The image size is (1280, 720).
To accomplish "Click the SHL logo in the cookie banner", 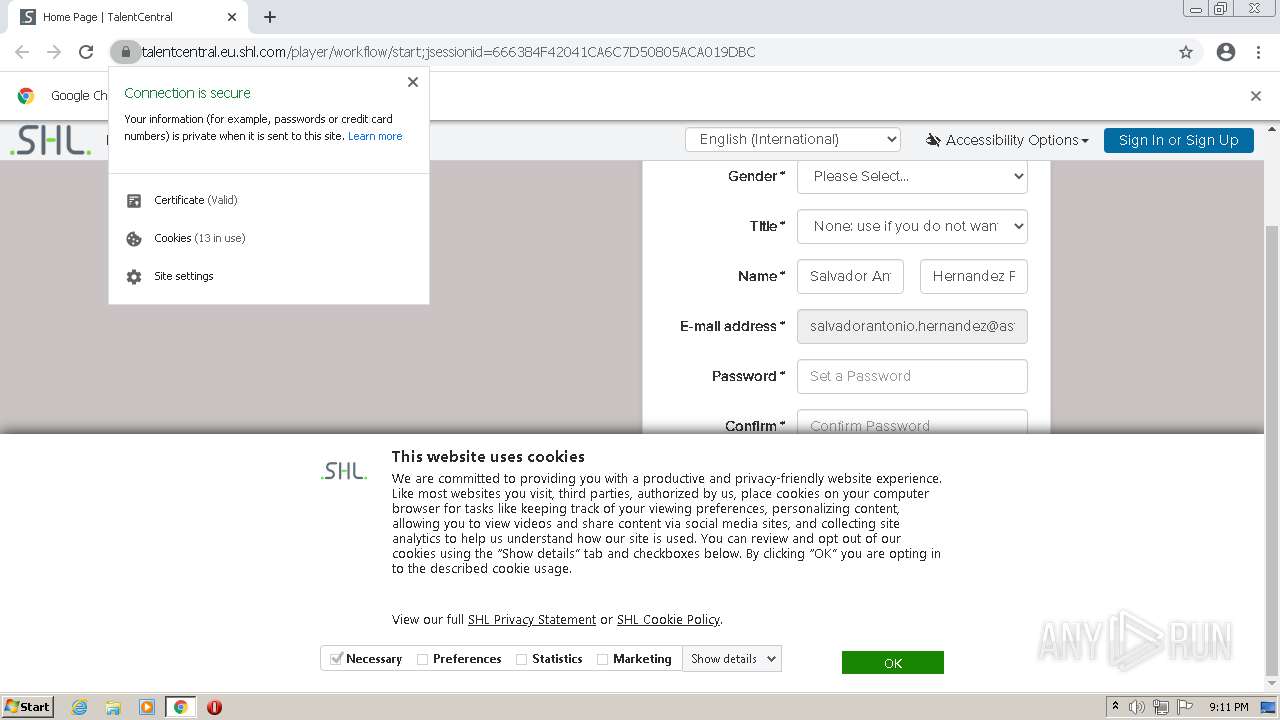I will (x=344, y=471).
